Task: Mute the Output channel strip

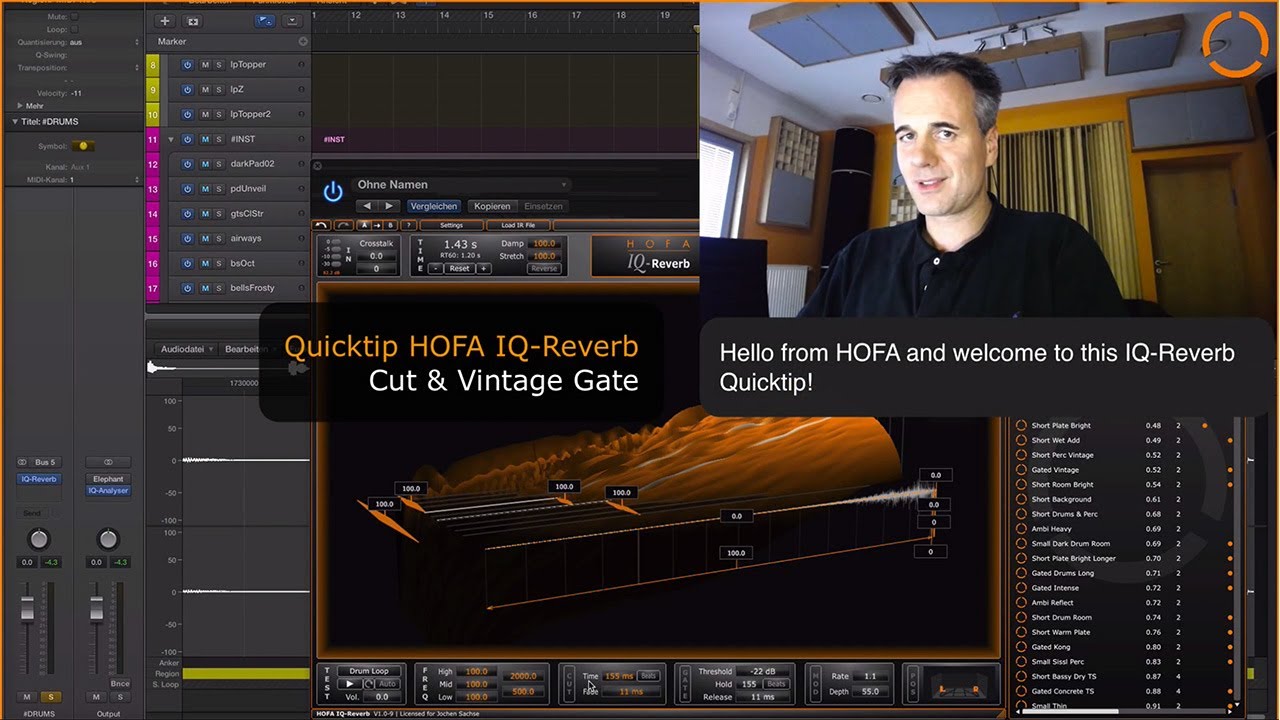Action: 96,697
